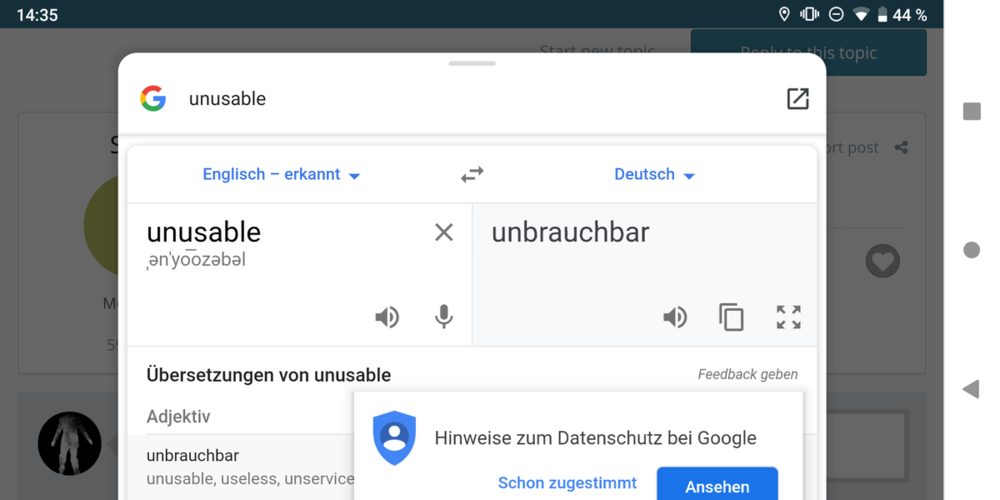
Task: Click Feedback geben link
Action: point(747,374)
